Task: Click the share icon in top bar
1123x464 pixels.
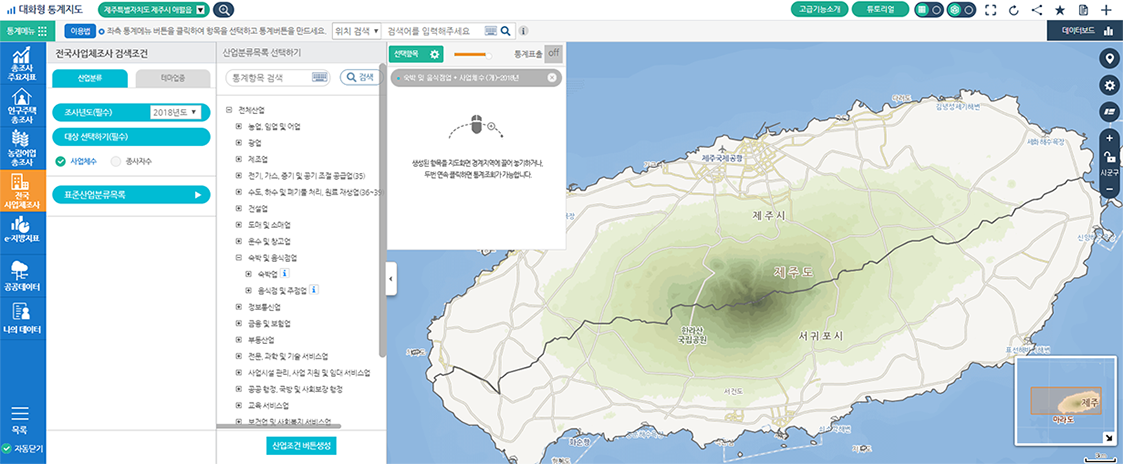Action: tap(1036, 10)
